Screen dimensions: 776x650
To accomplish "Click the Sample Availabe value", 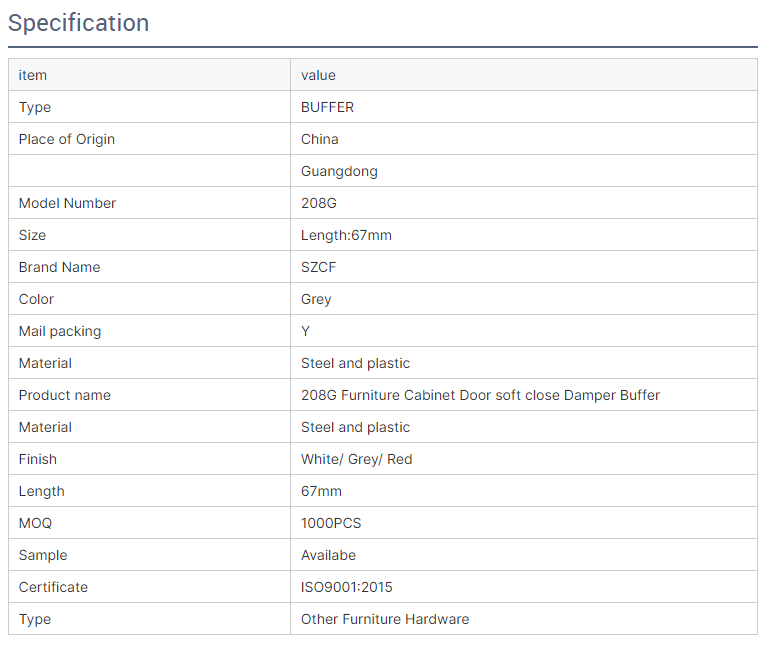I will coord(329,555).
